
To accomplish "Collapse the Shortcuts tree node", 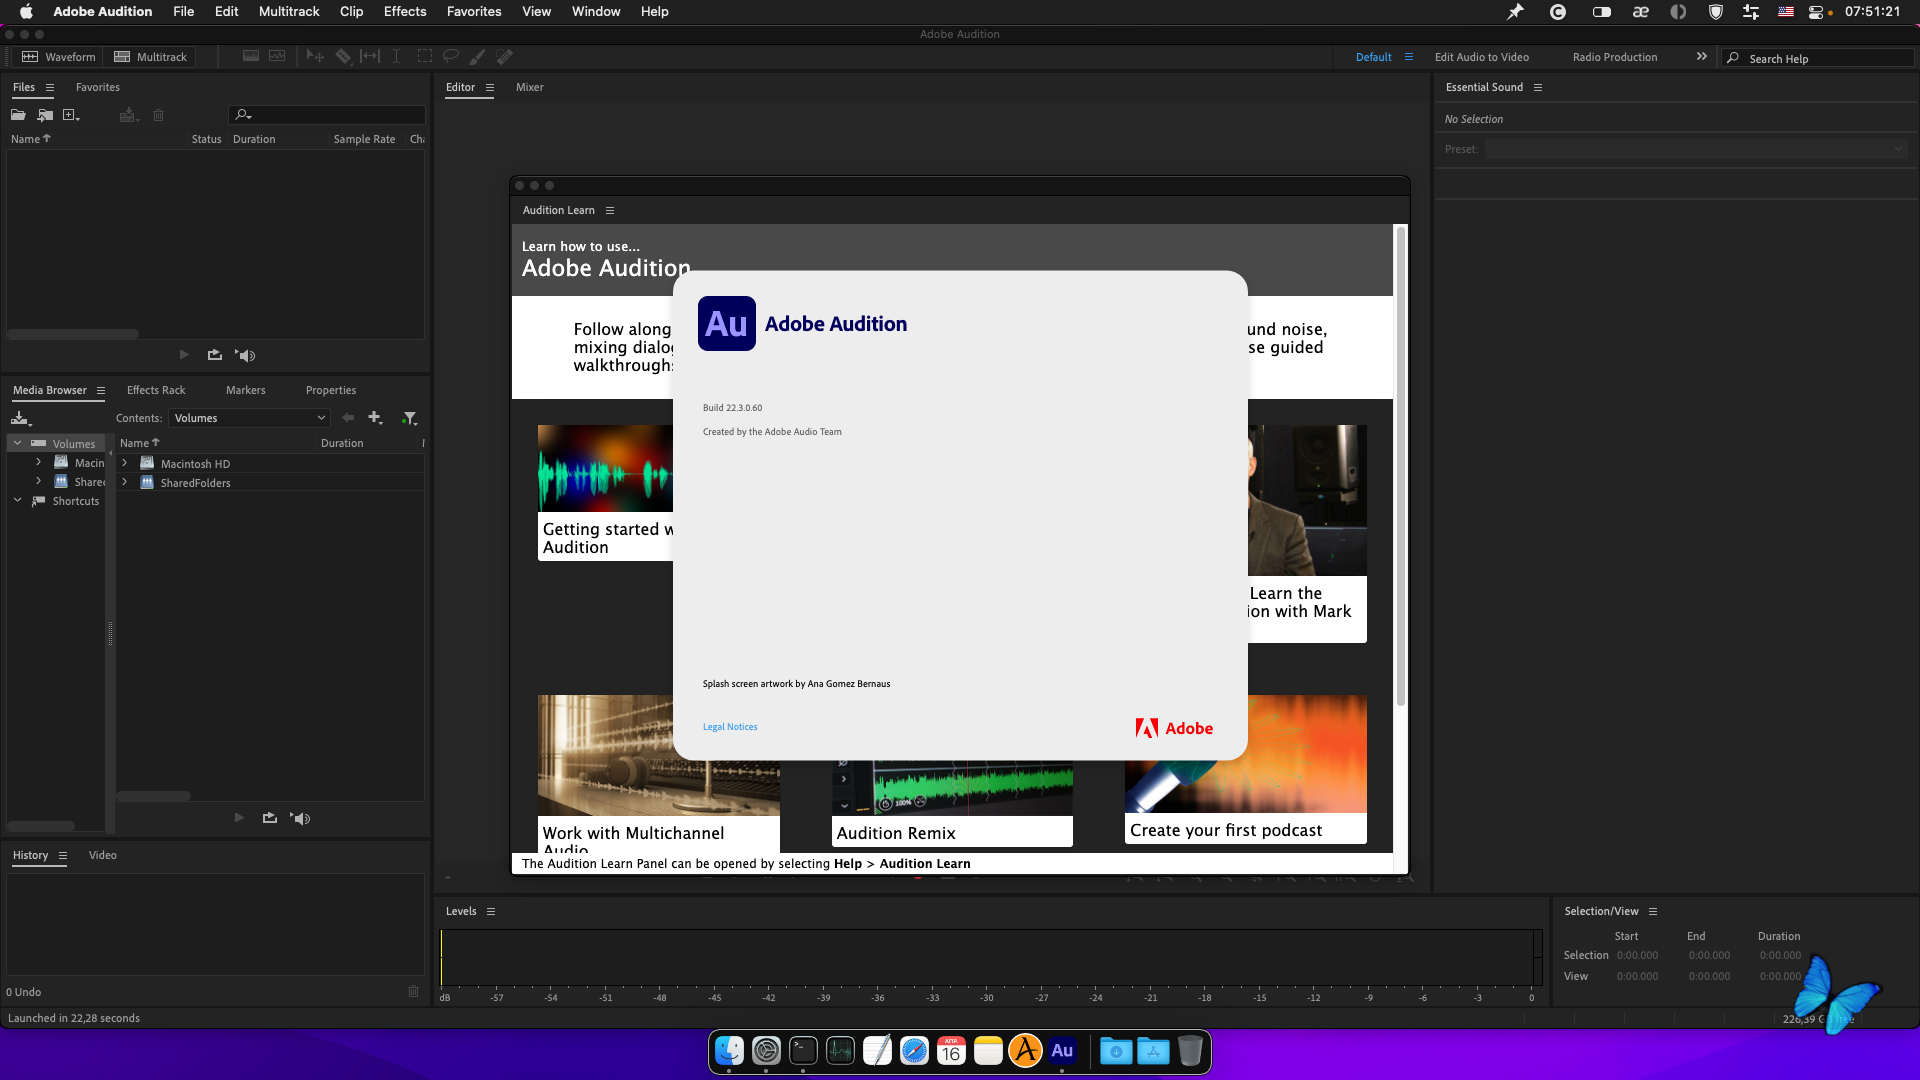I will [18, 500].
